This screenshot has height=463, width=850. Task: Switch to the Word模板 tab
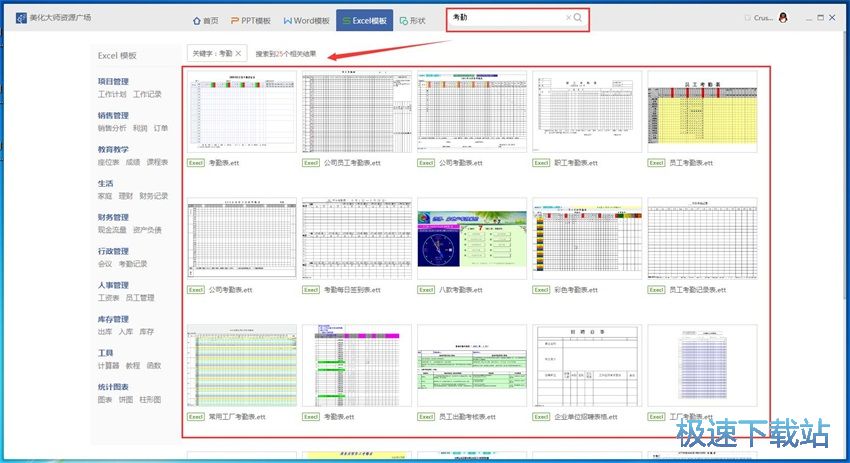pyautogui.click(x=306, y=21)
